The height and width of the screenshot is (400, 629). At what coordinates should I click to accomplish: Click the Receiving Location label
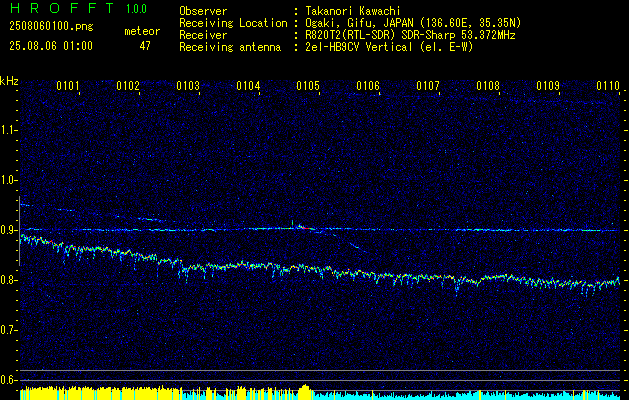pos(233,23)
